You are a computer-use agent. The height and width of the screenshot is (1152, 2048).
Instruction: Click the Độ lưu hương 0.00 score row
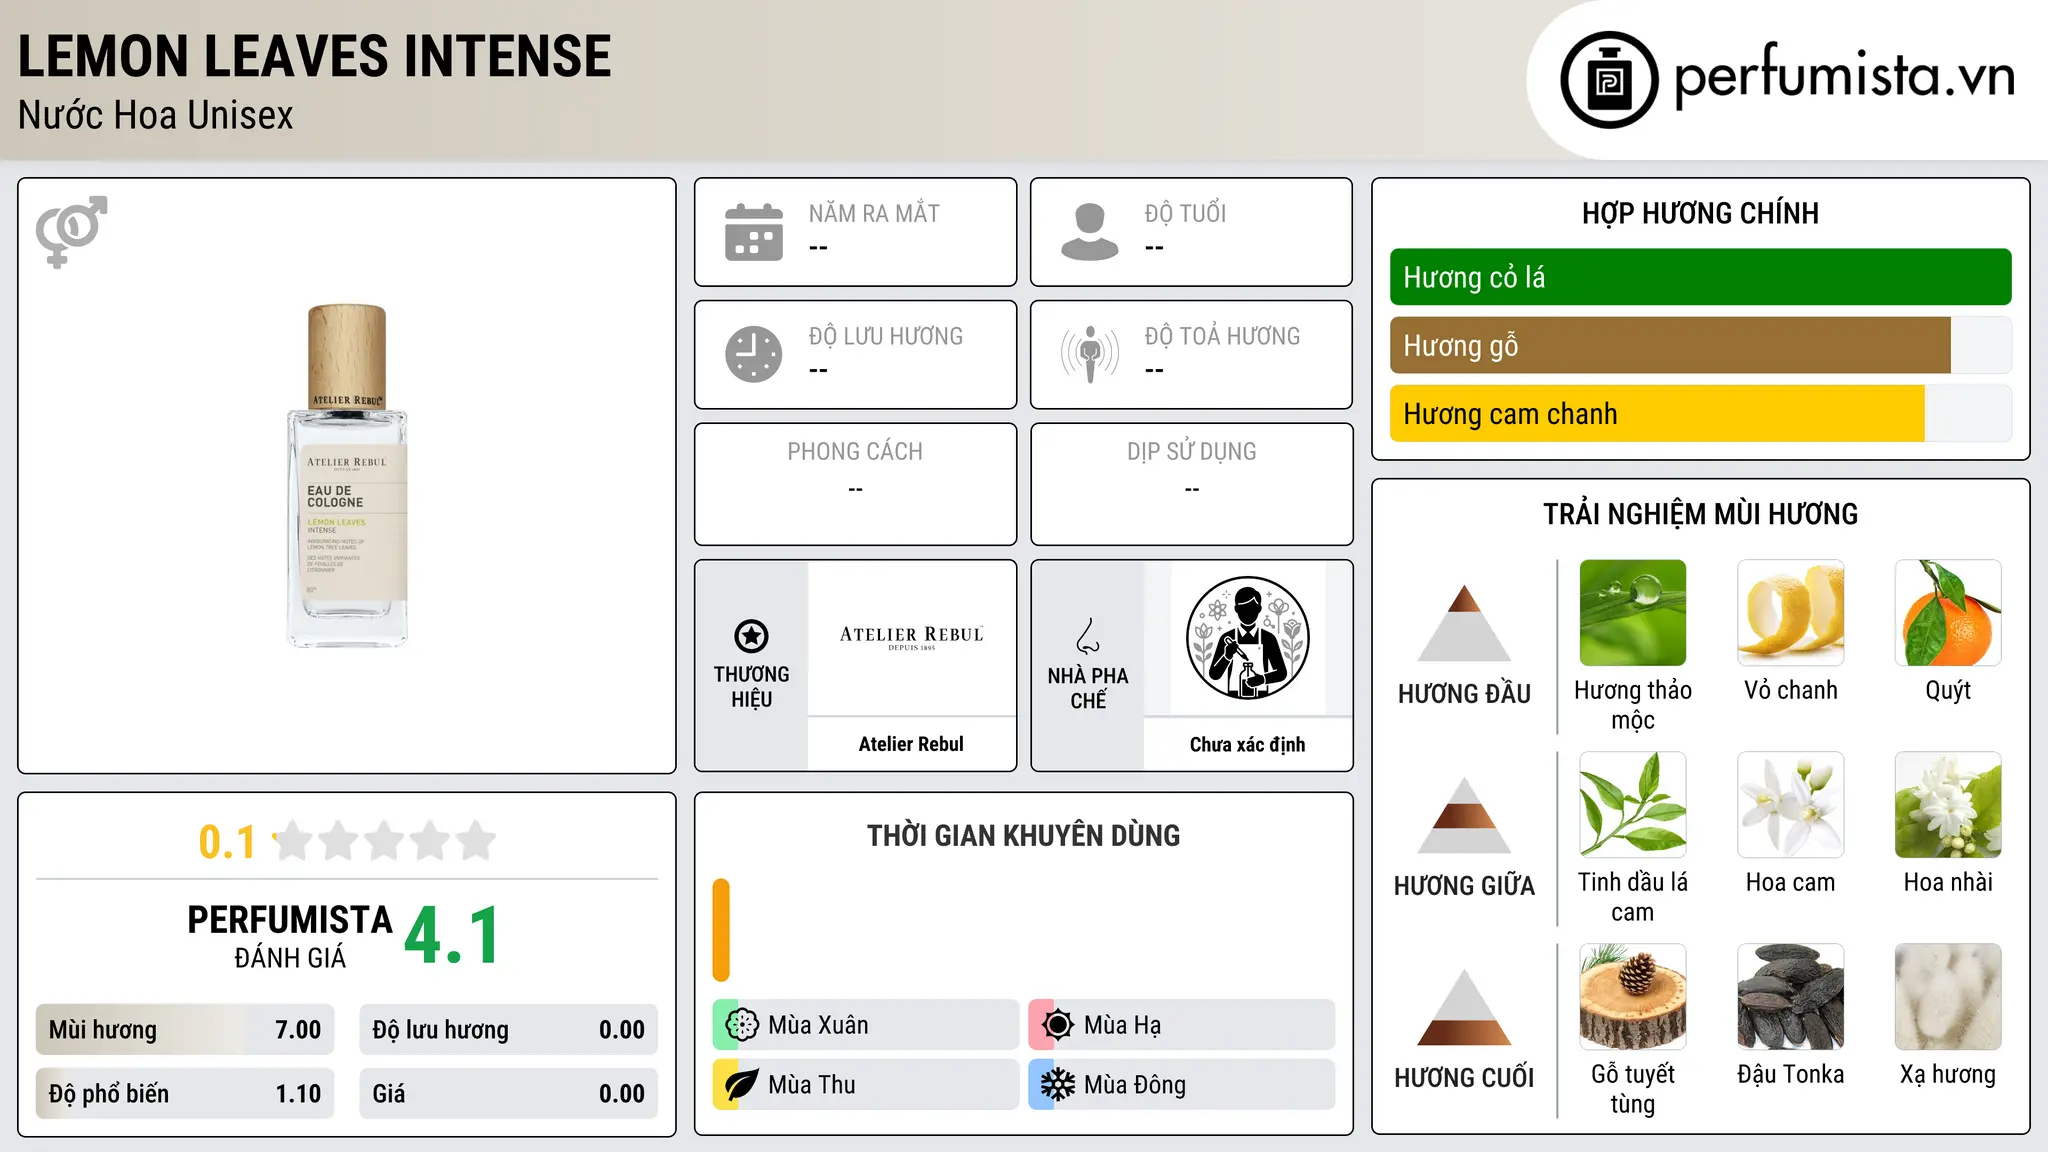[508, 1030]
